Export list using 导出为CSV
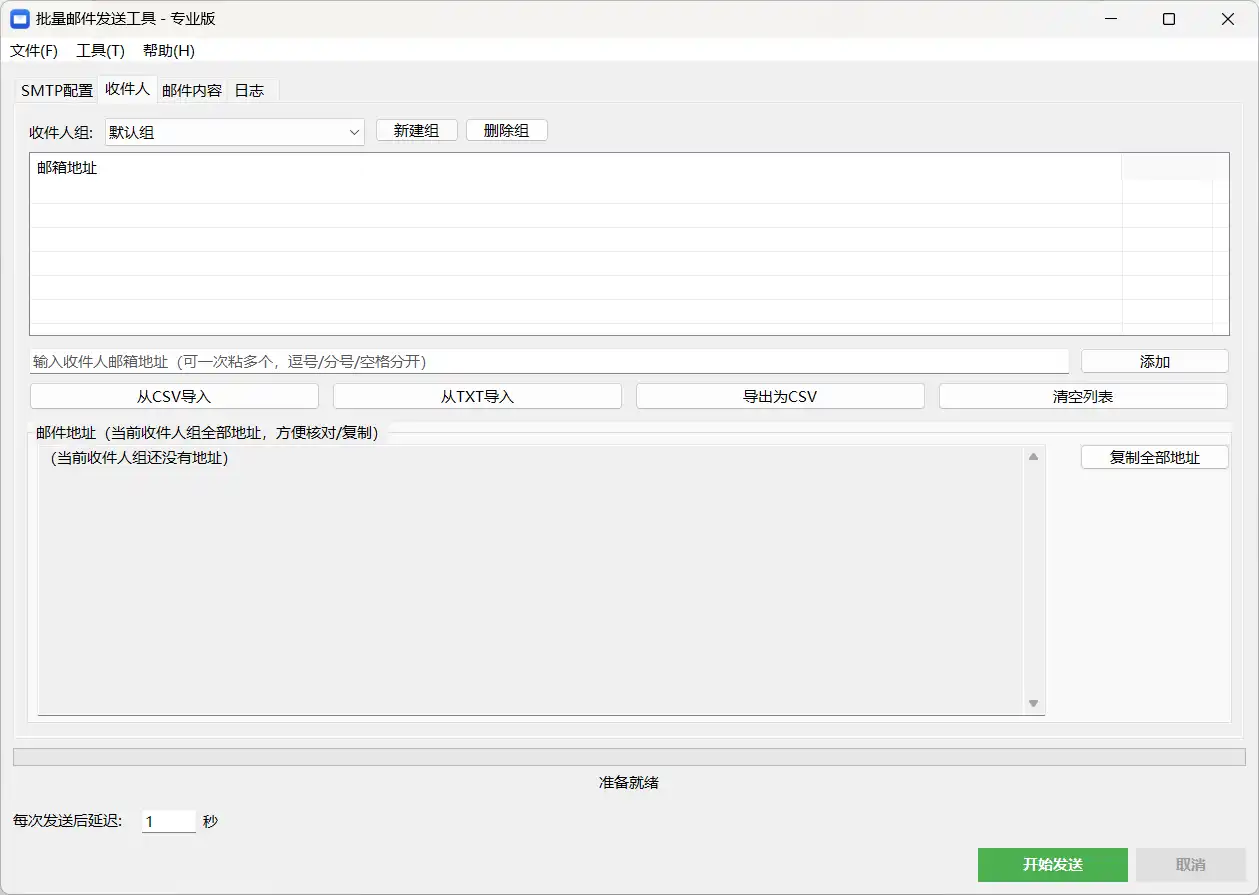Viewport: 1259px width, 895px height. [780, 396]
